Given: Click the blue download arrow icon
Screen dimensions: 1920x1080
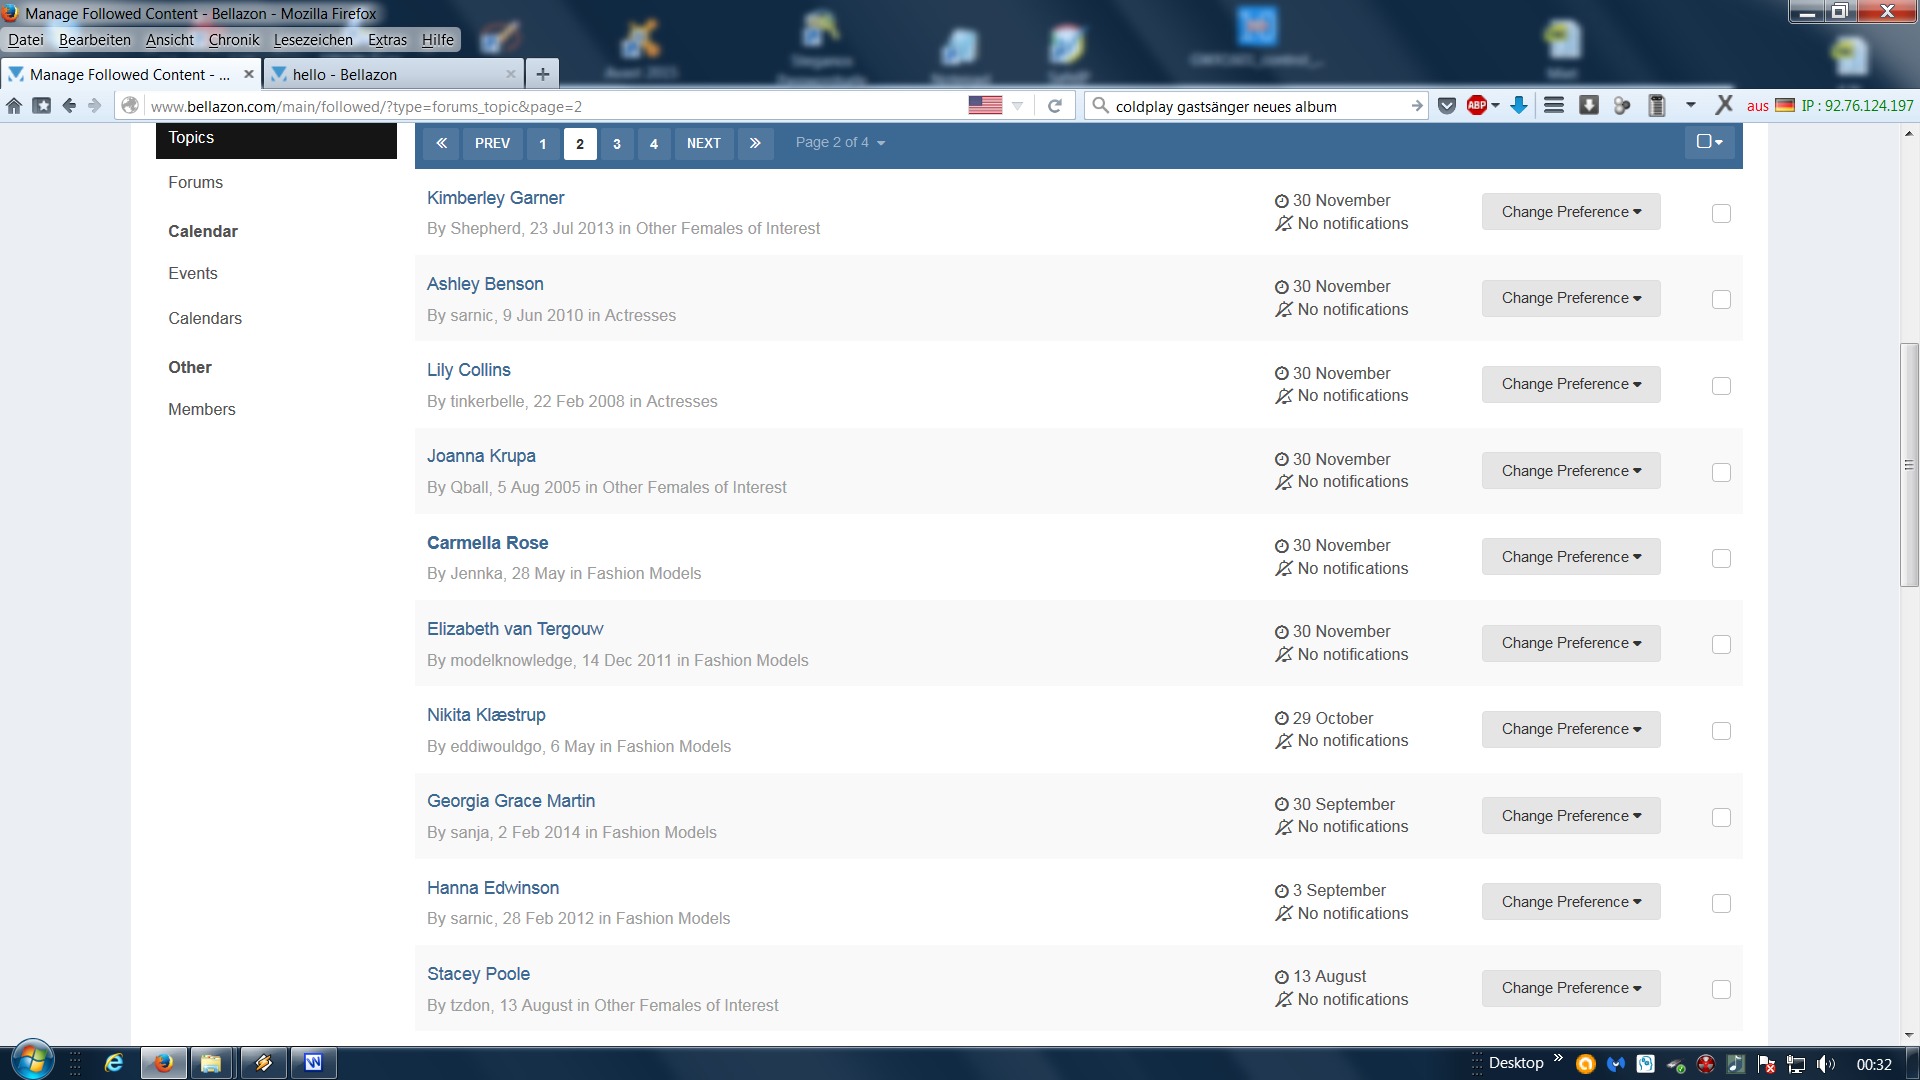Looking at the screenshot, I should pos(1518,106).
